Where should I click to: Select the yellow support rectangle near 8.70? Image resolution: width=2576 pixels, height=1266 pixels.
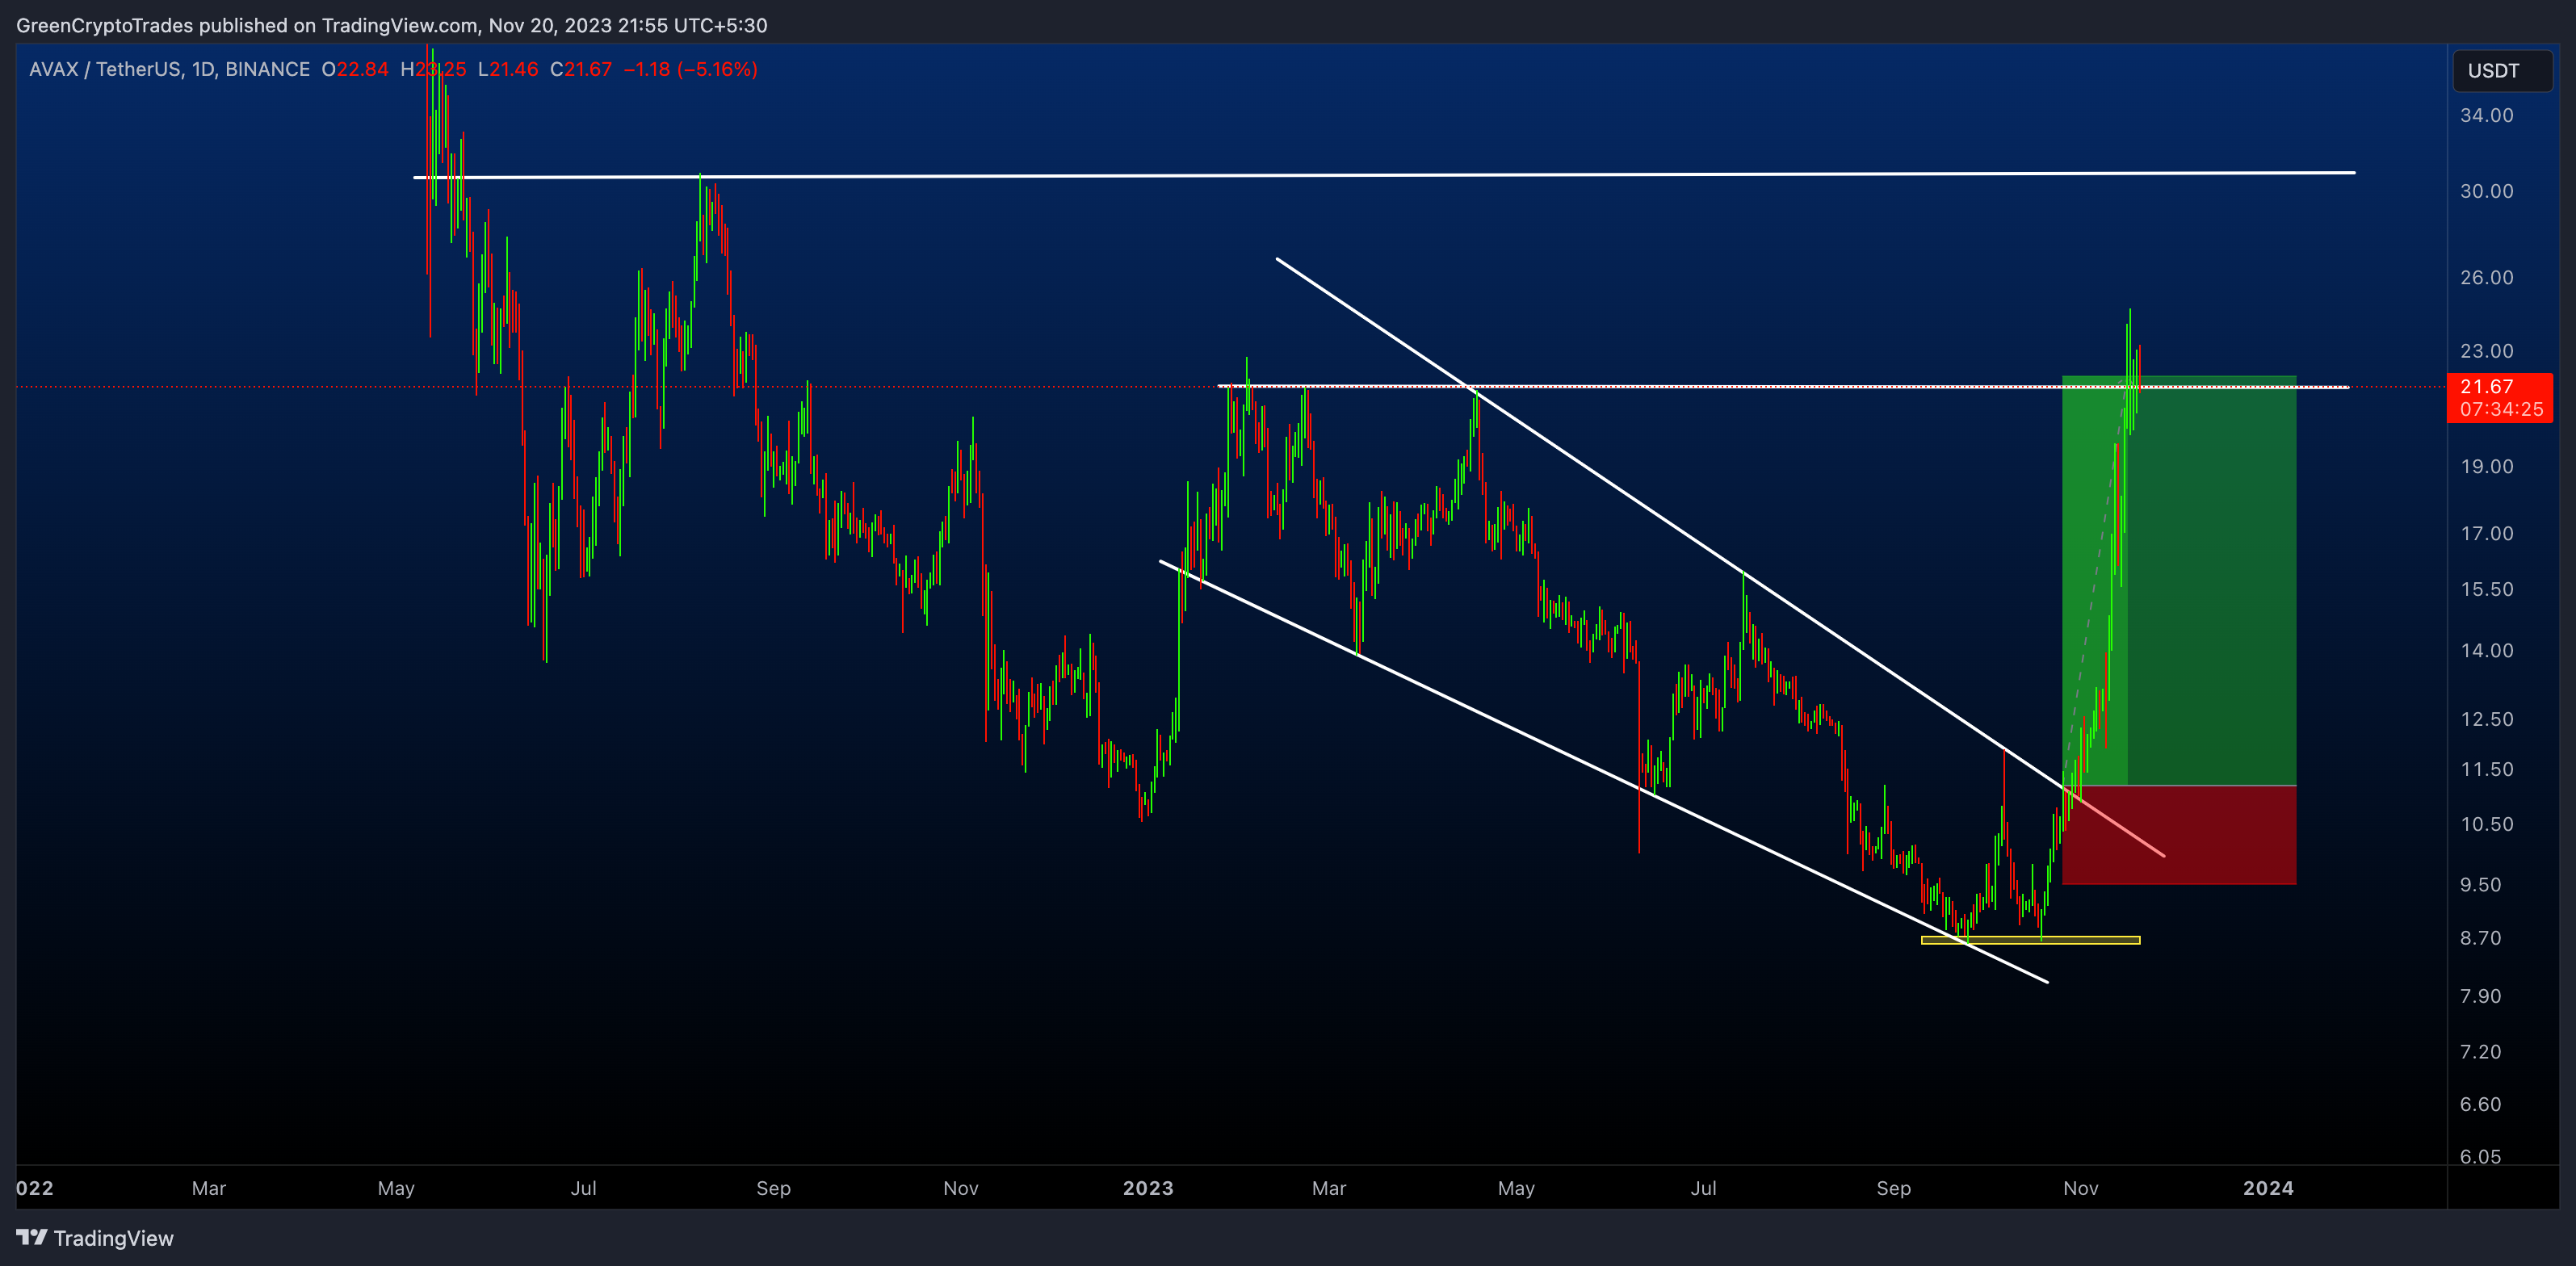(2031, 940)
